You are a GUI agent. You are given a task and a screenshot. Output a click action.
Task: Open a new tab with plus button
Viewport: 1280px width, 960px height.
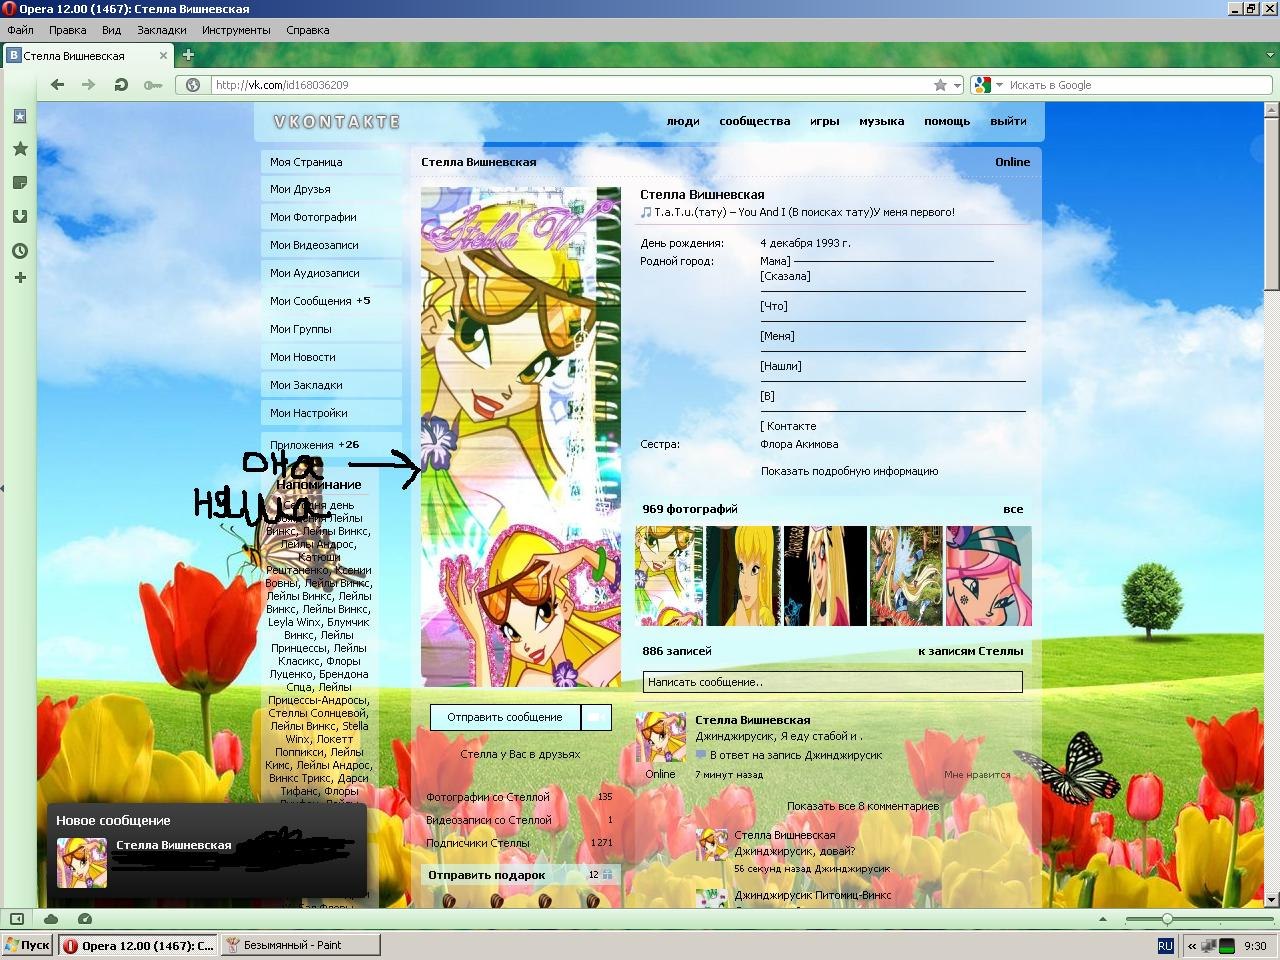[x=188, y=55]
